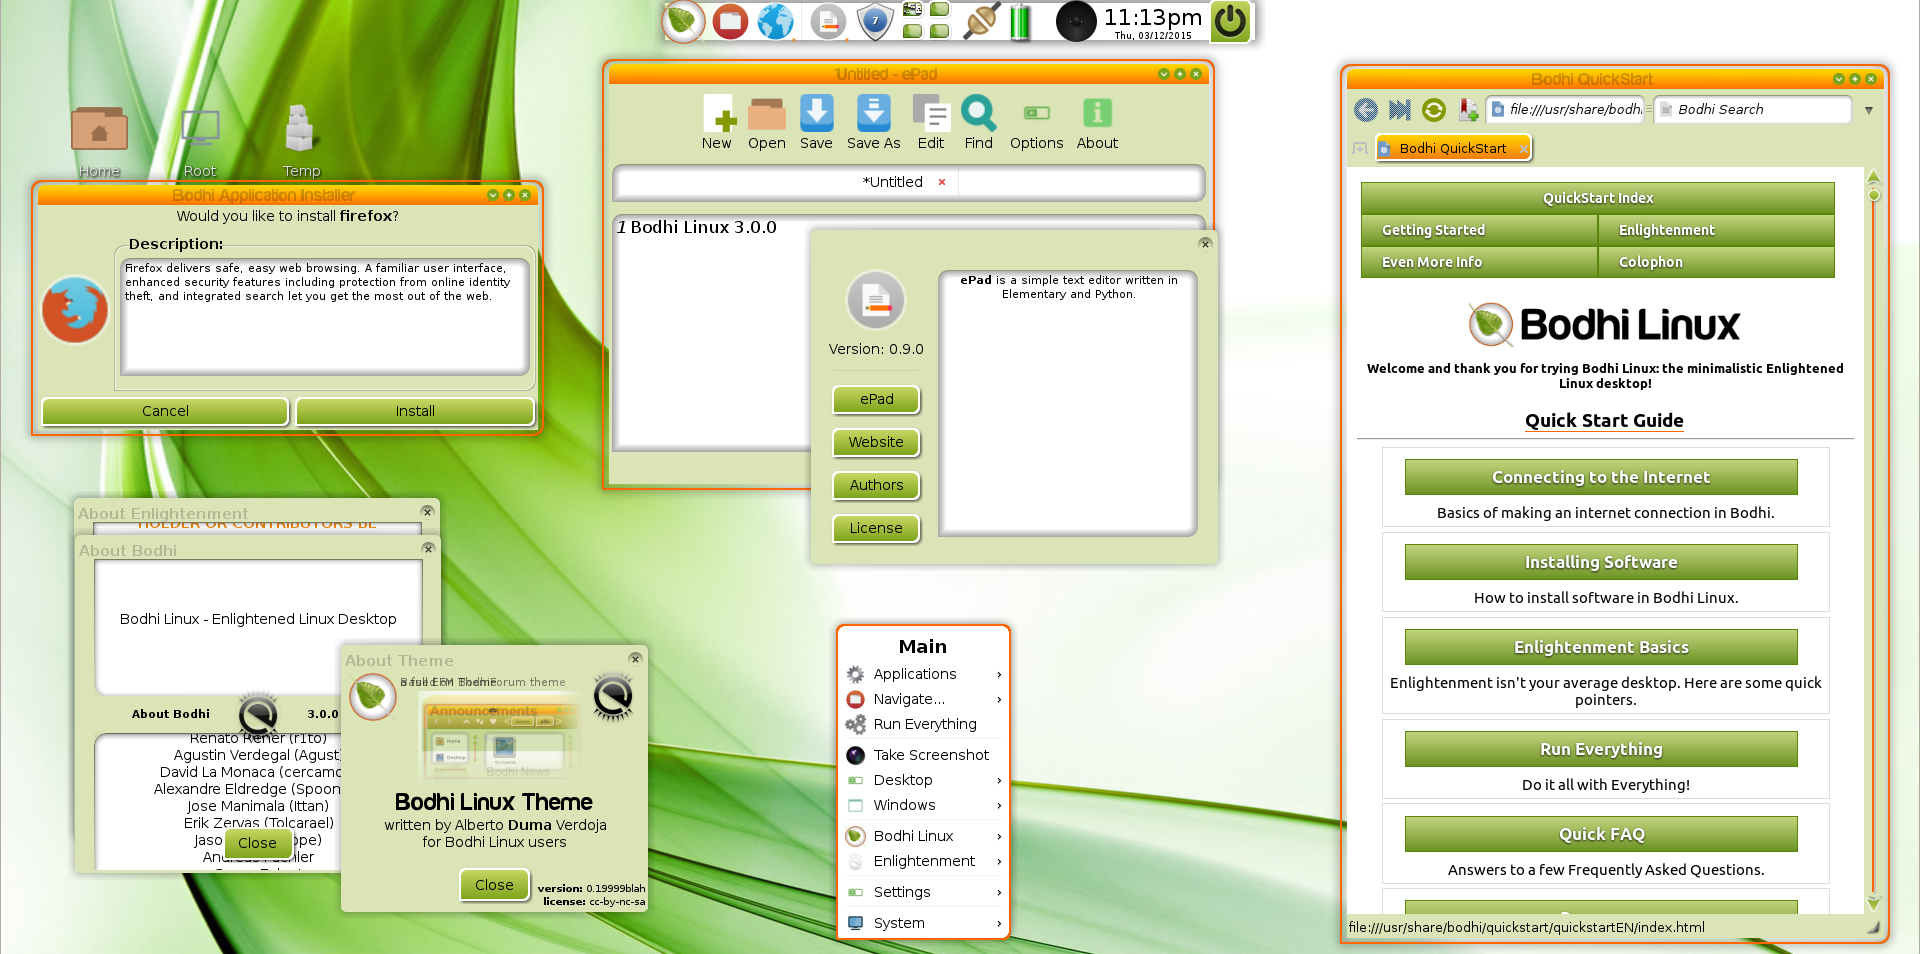Click the License button in ePad About dialog

[876, 528]
